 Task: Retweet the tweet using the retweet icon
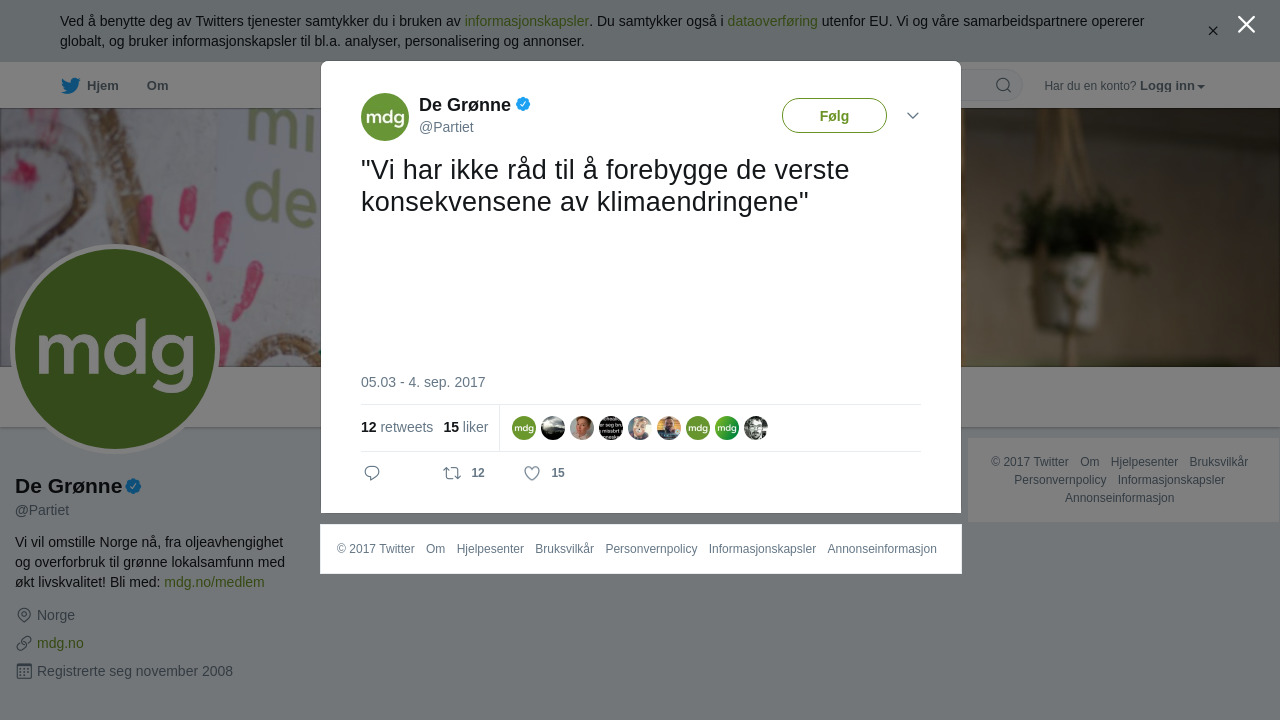[x=452, y=473]
